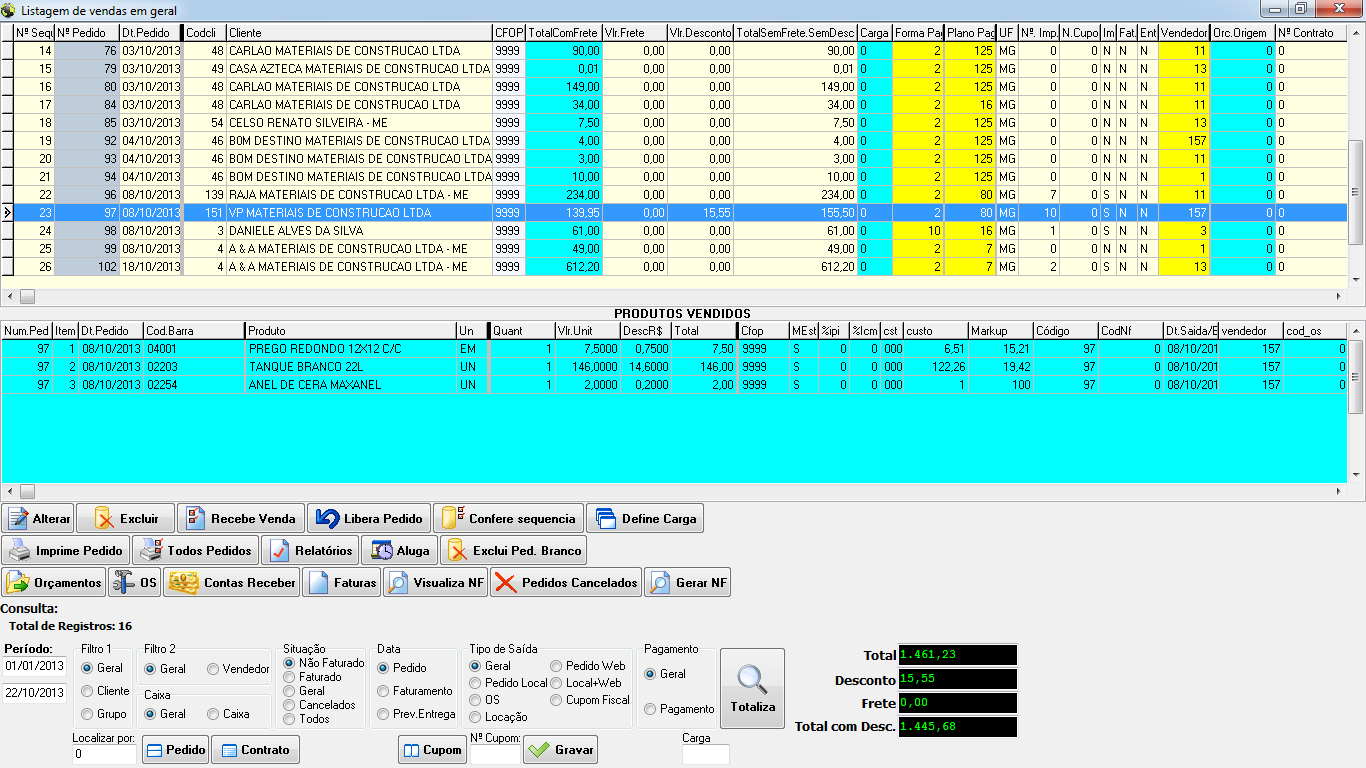
Task: Click order row with pedido number 102
Action: (673, 267)
